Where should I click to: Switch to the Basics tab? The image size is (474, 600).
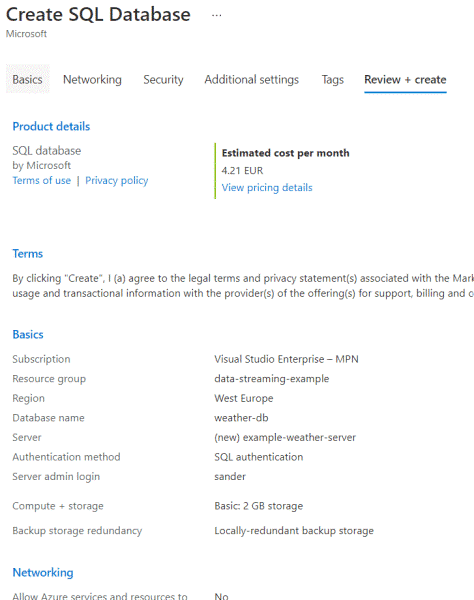tap(28, 79)
